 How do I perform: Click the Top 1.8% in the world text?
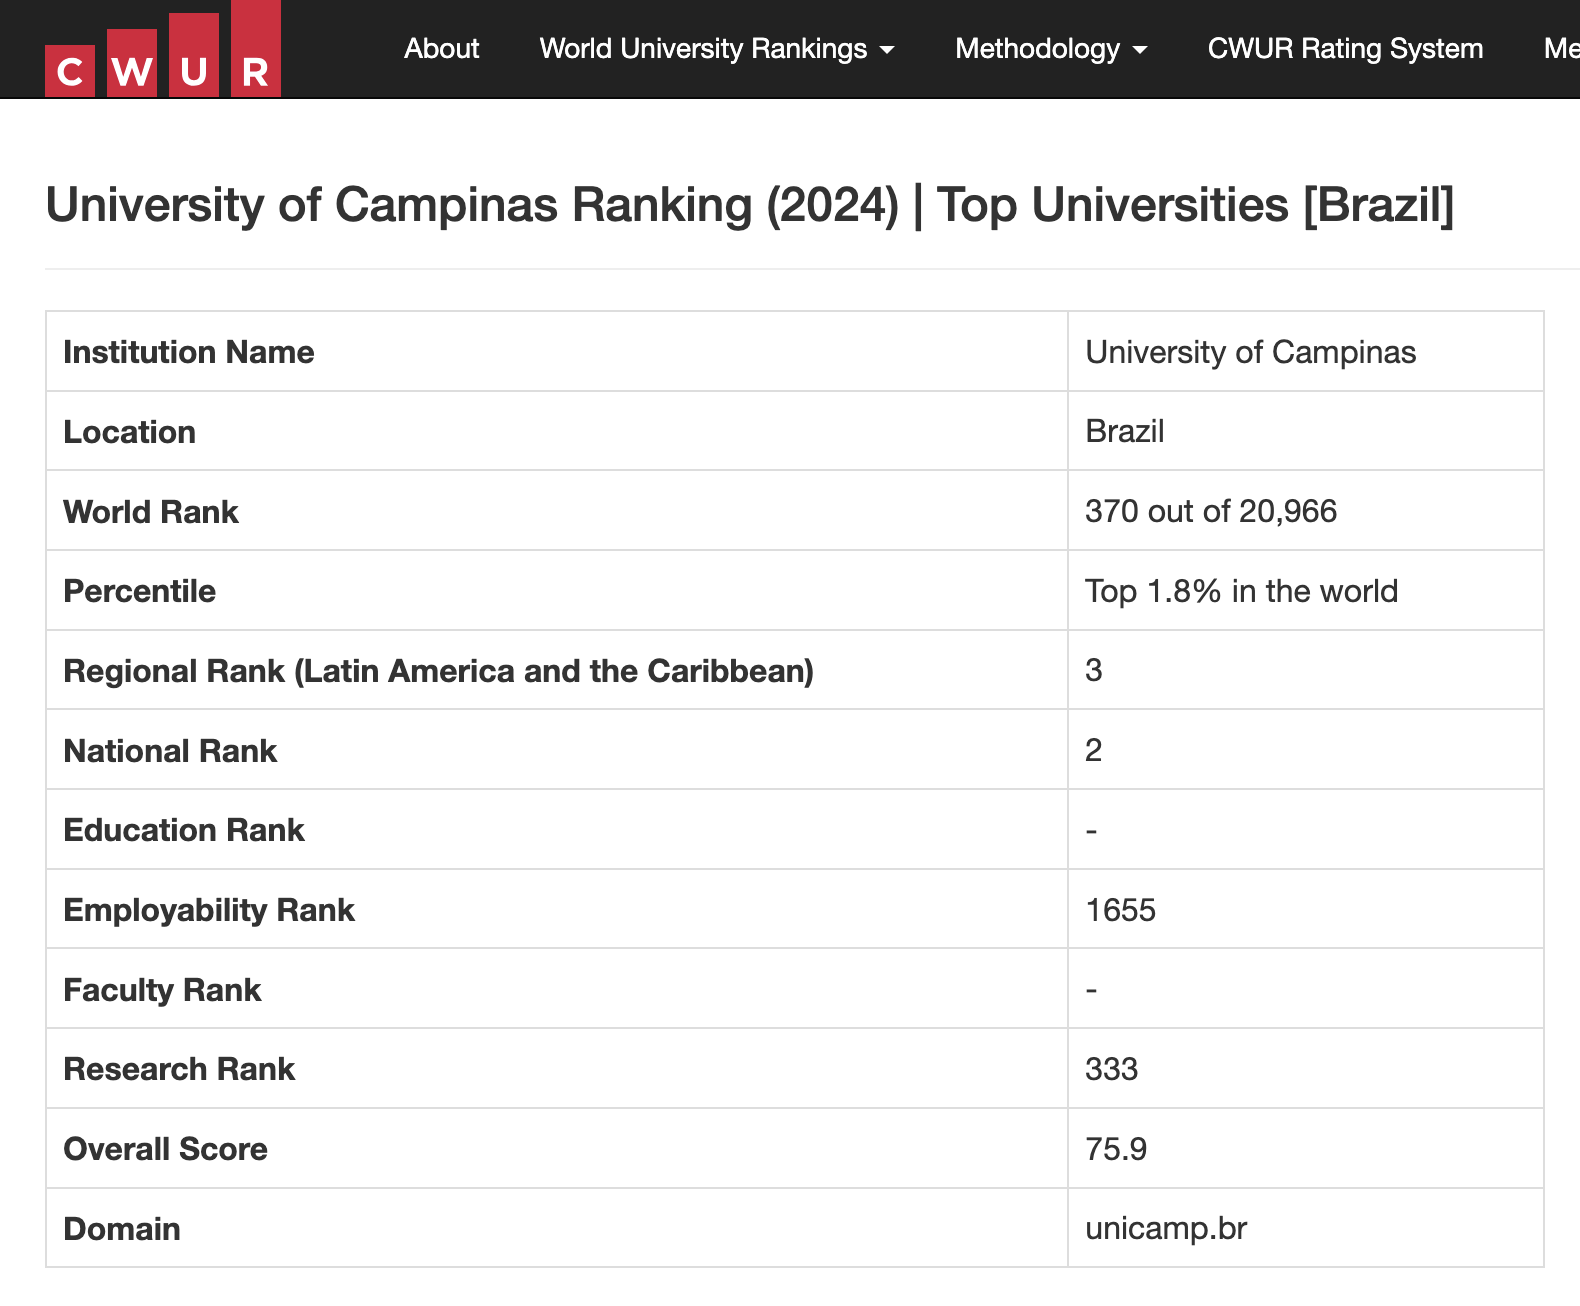tap(1240, 591)
